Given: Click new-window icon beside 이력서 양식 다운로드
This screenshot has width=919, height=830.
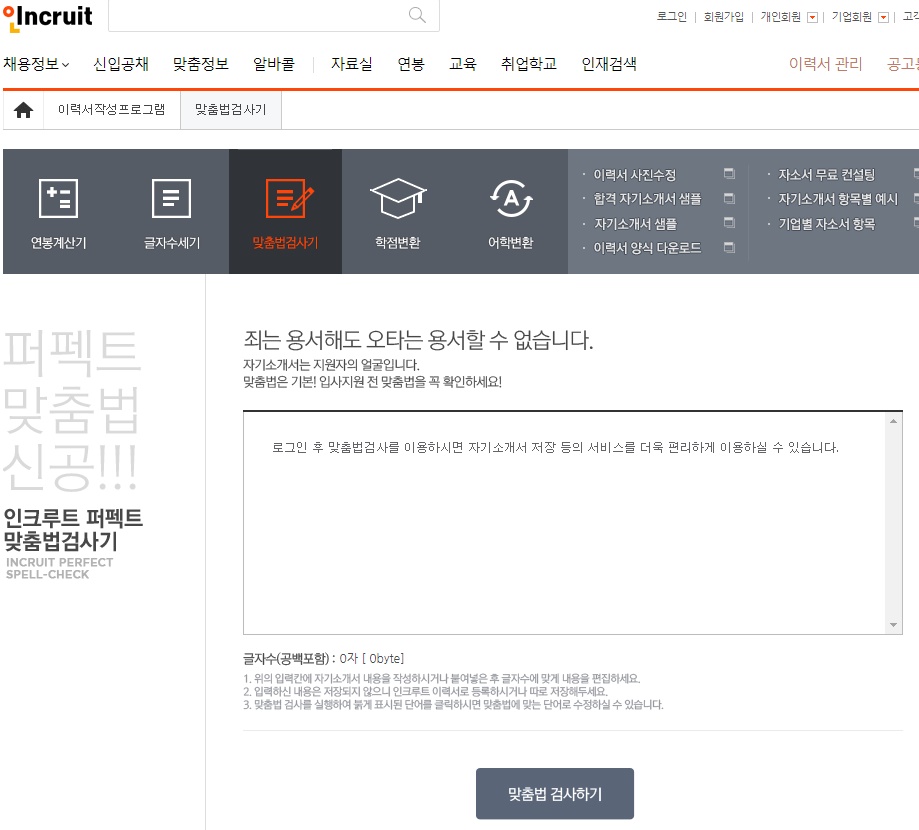Looking at the screenshot, I should (729, 247).
